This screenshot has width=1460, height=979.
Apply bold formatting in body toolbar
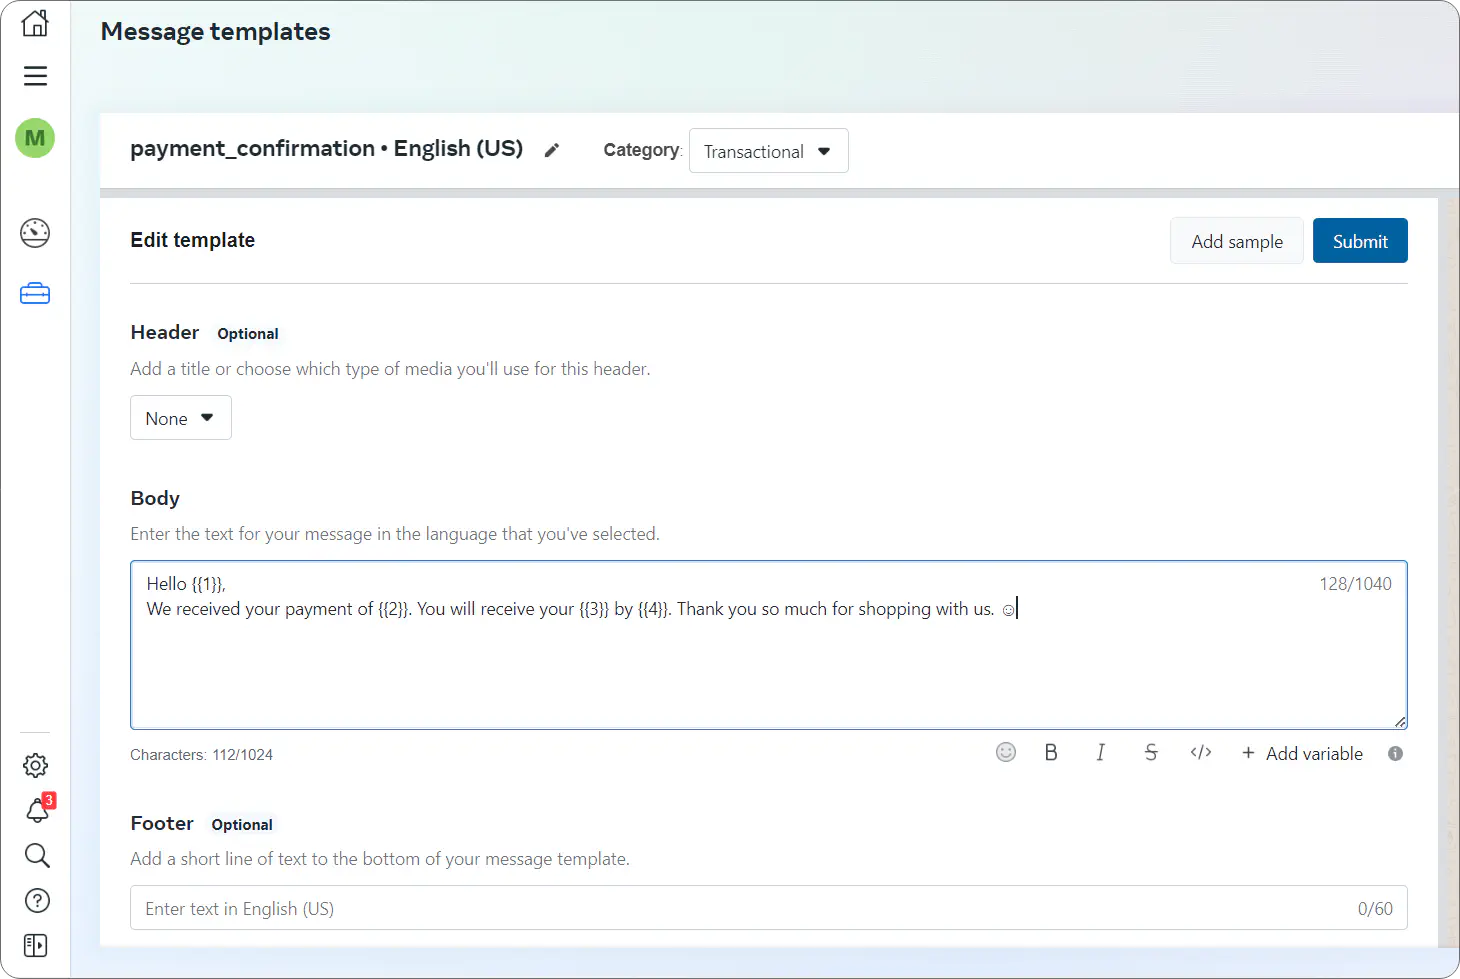pyautogui.click(x=1051, y=752)
